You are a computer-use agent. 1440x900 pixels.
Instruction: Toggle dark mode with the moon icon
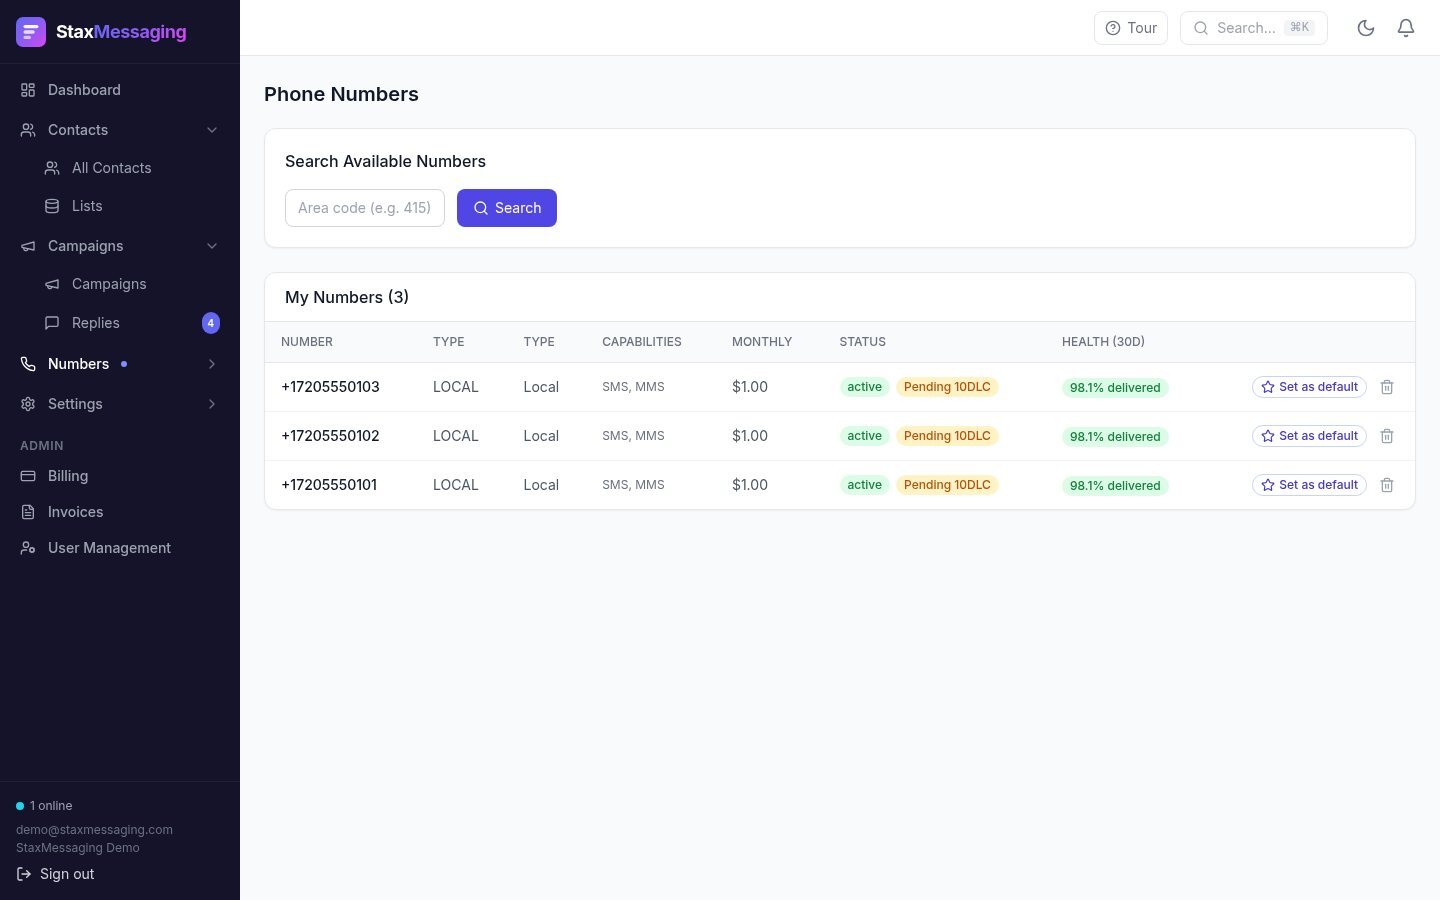pos(1366,28)
